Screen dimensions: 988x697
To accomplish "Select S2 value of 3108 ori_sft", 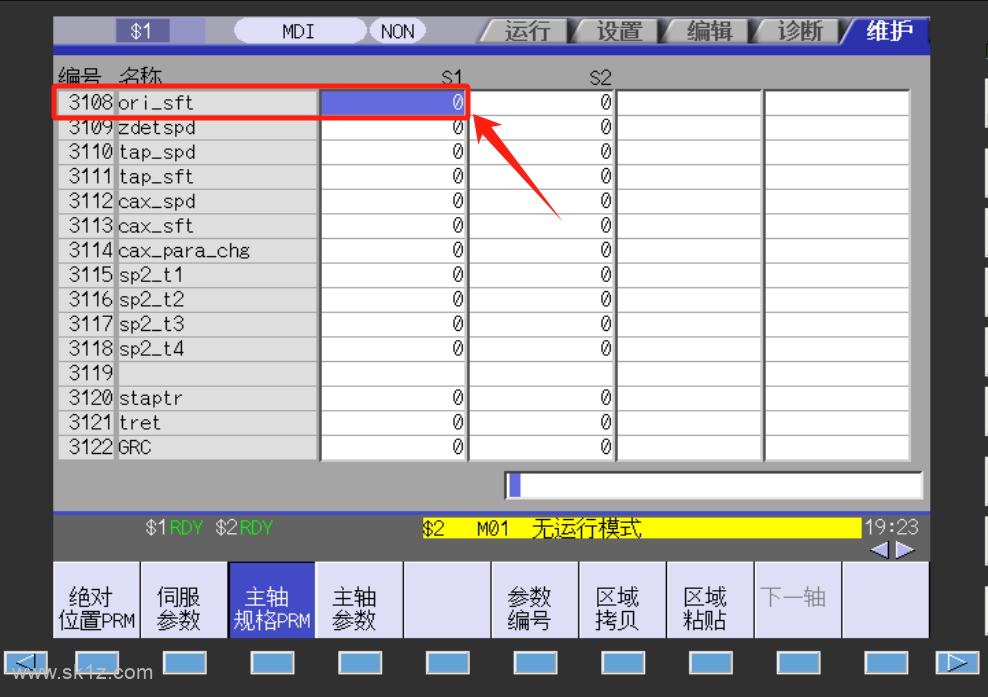I will pyautogui.click(x=542, y=103).
